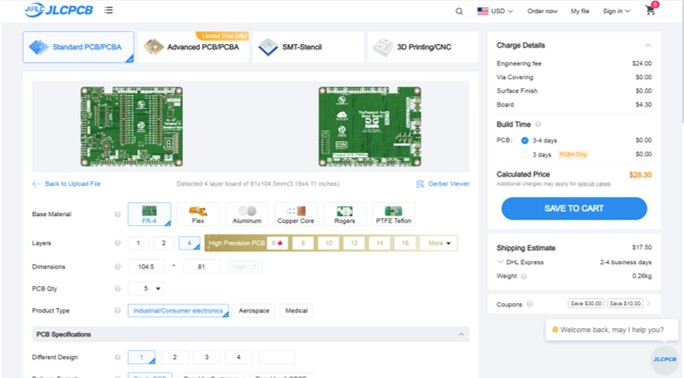Click help icon next to Product Type
684x378 pixels.
(x=118, y=310)
